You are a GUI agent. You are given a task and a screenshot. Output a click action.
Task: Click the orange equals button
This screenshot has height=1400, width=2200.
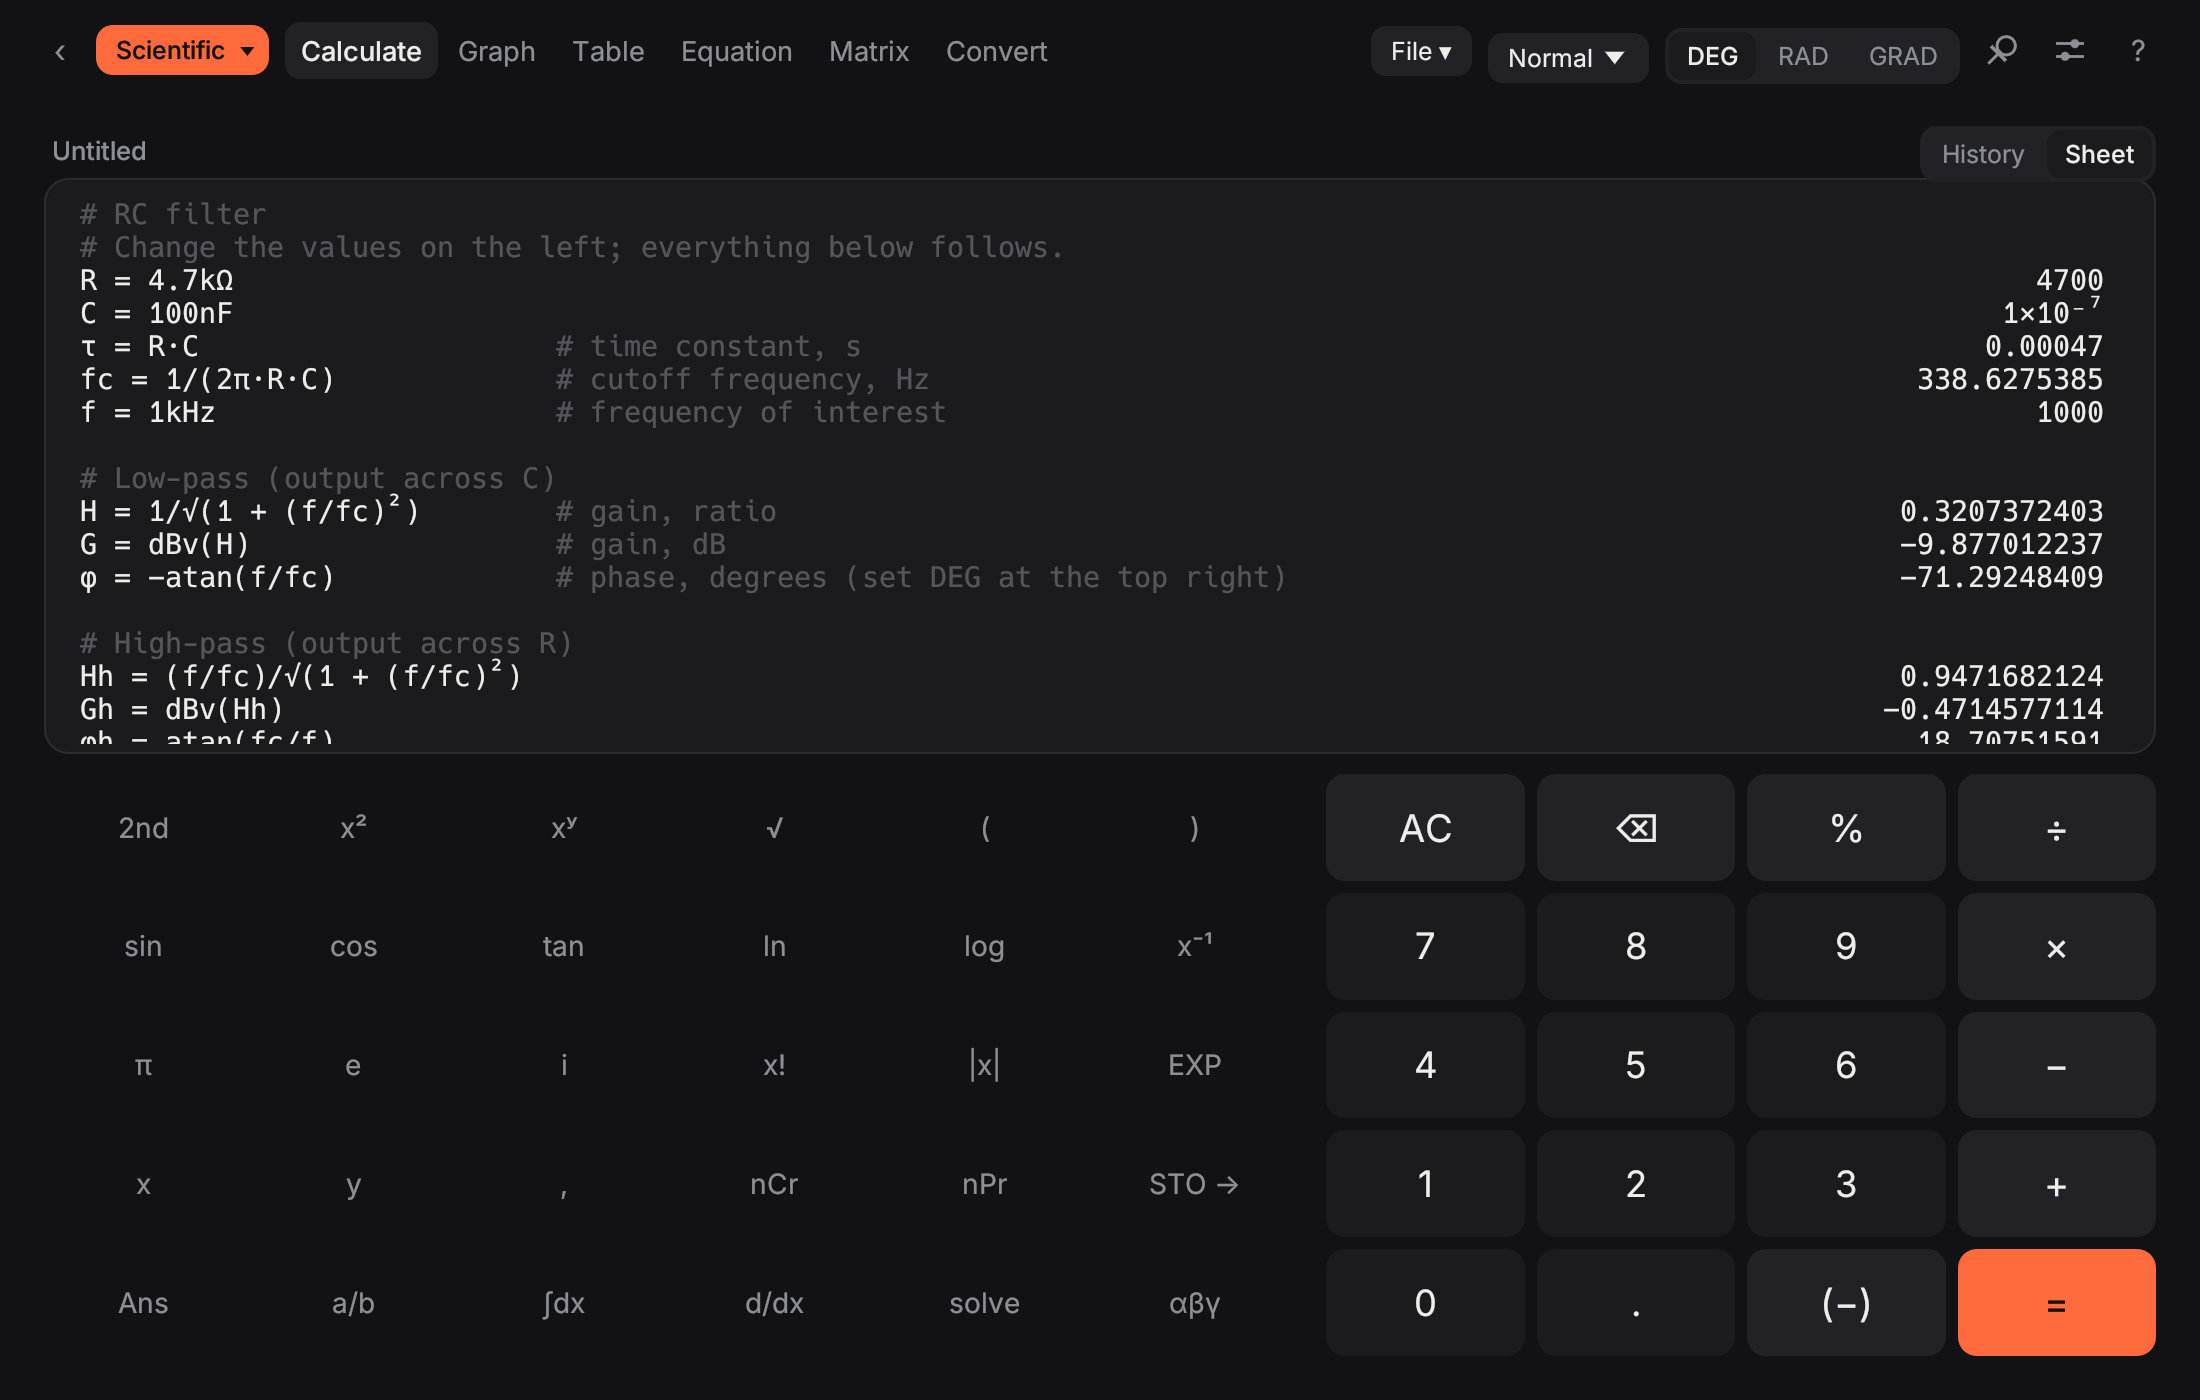click(2056, 1303)
